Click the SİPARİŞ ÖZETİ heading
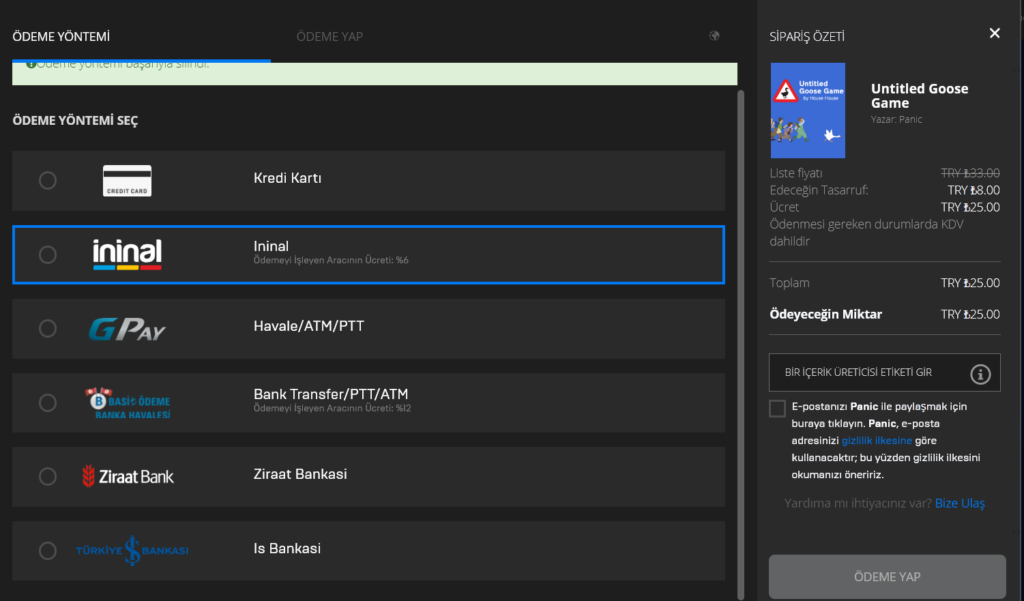Image resolution: width=1024 pixels, height=601 pixels. pyautogui.click(x=807, y=37)
